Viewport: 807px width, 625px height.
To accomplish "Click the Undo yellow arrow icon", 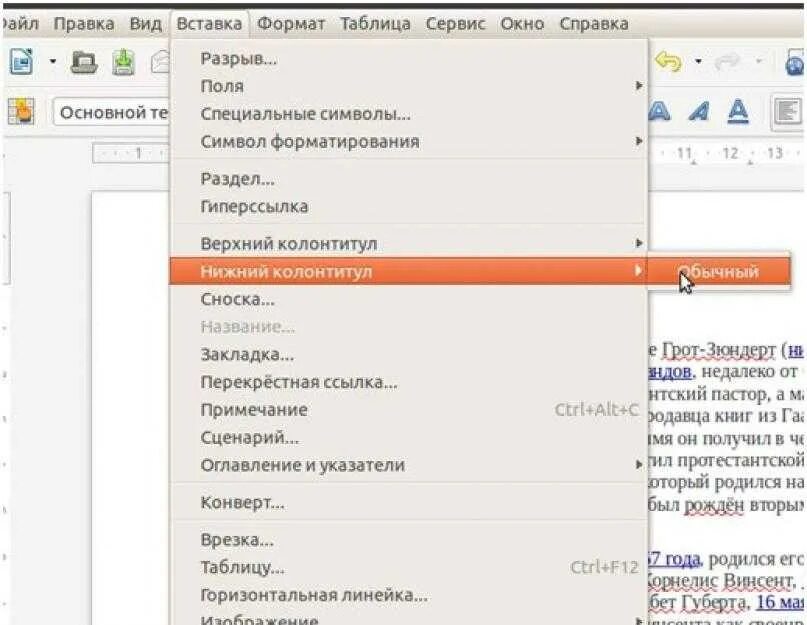I will 668,62.
